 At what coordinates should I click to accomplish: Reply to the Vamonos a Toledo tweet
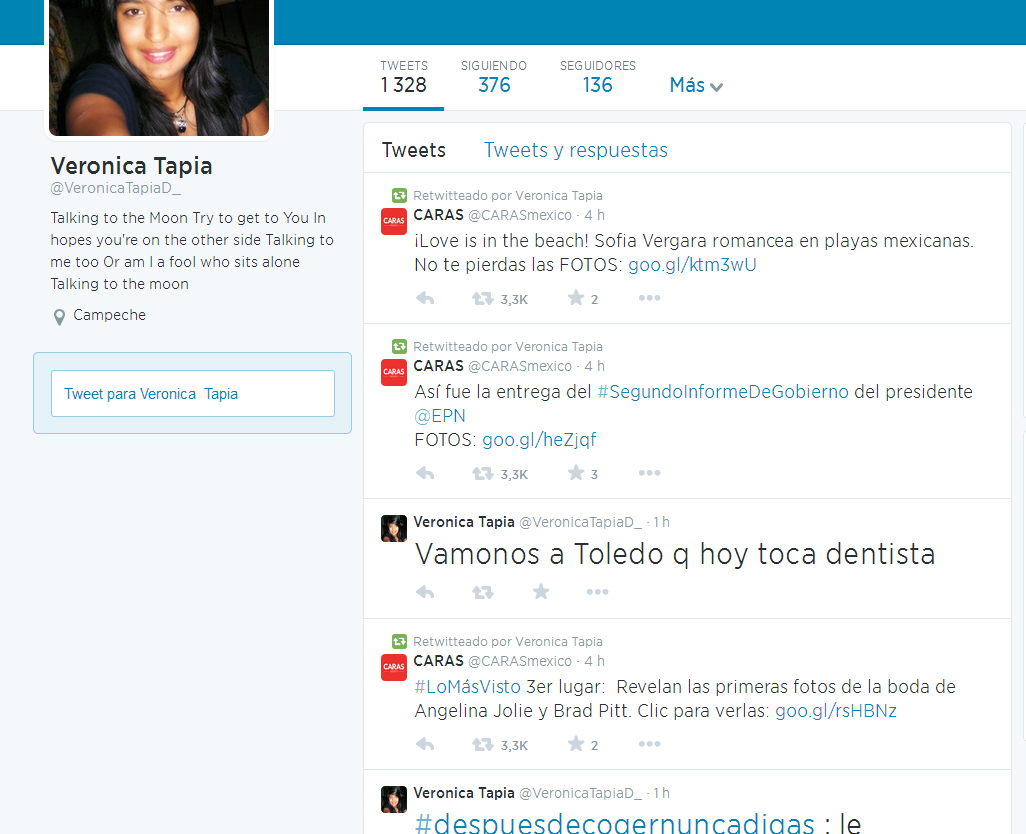[x=425, y=592]
